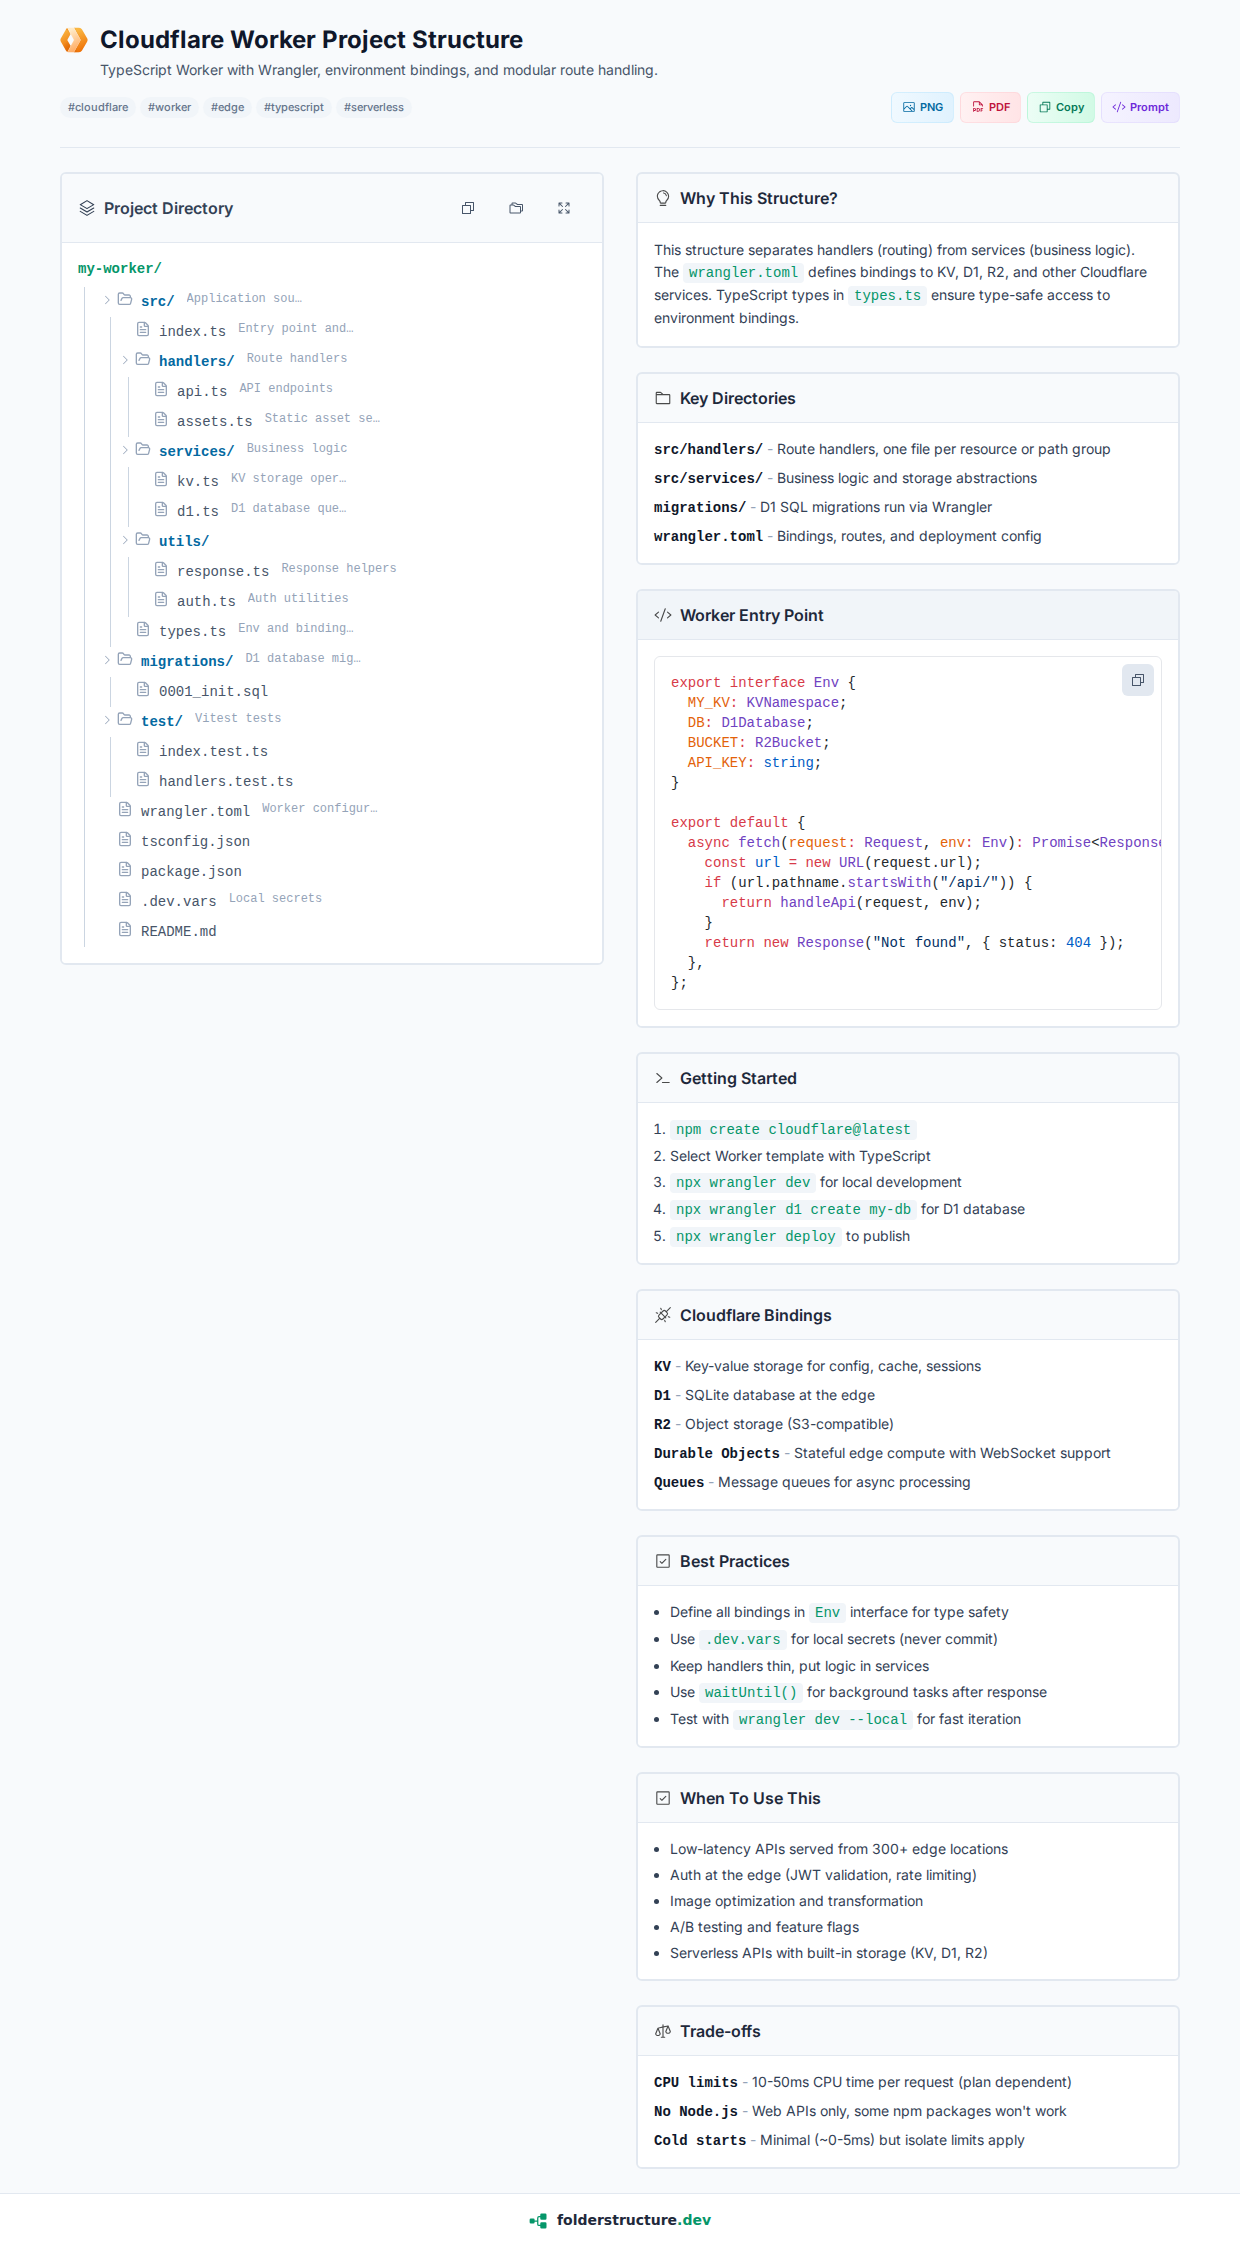Click the copy icon in Project Directory header

(x=467, y=208)
